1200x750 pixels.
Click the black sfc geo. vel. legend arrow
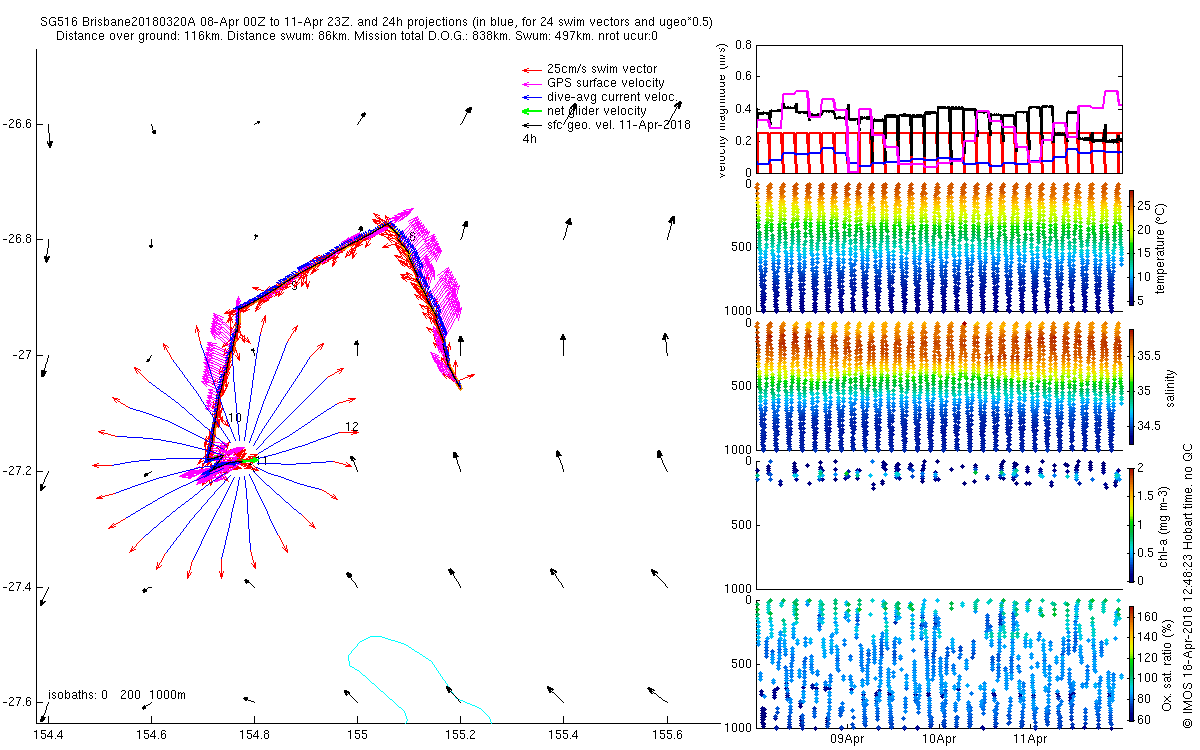[x=531, y=125]
